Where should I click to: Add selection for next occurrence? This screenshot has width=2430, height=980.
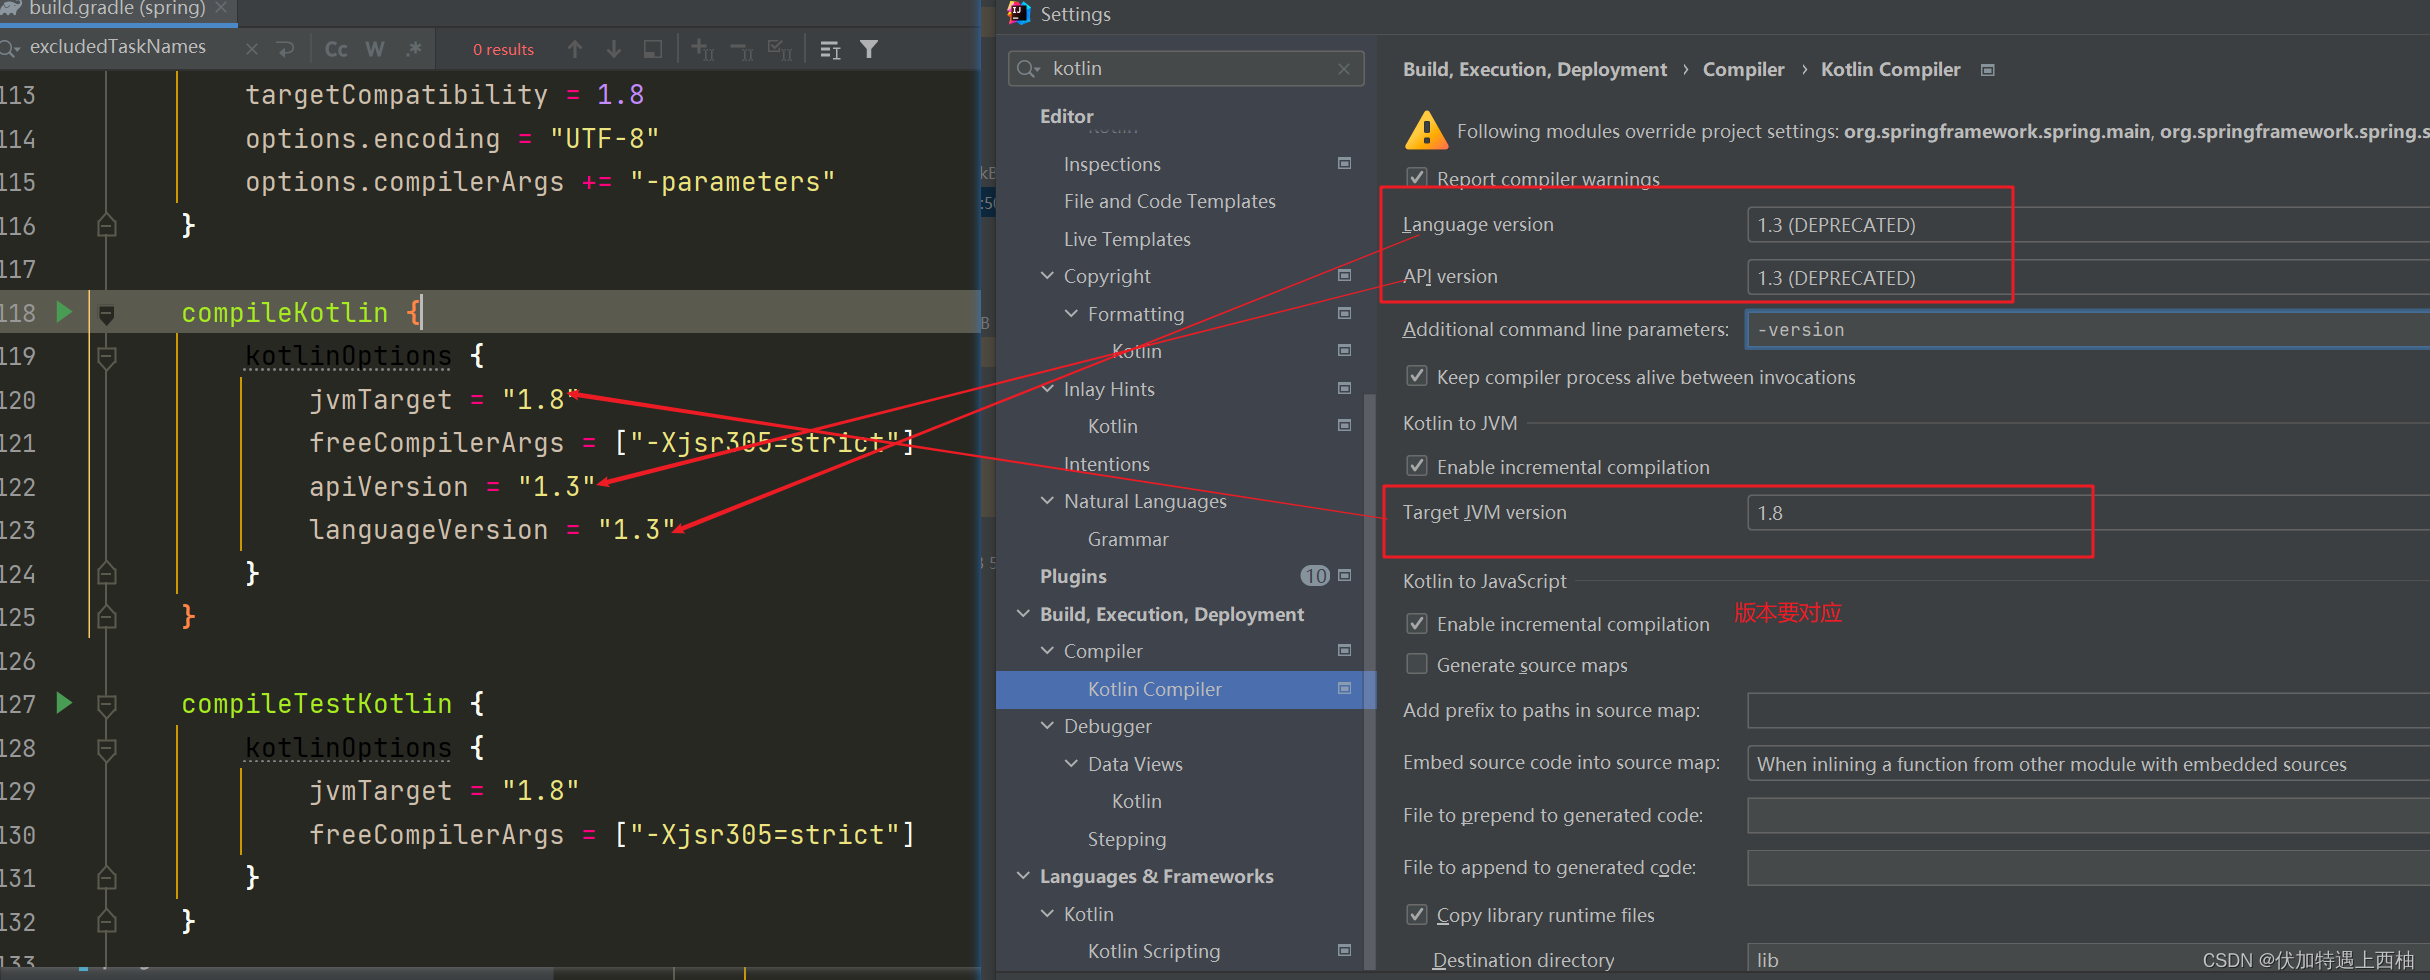[x=703, y=49]
